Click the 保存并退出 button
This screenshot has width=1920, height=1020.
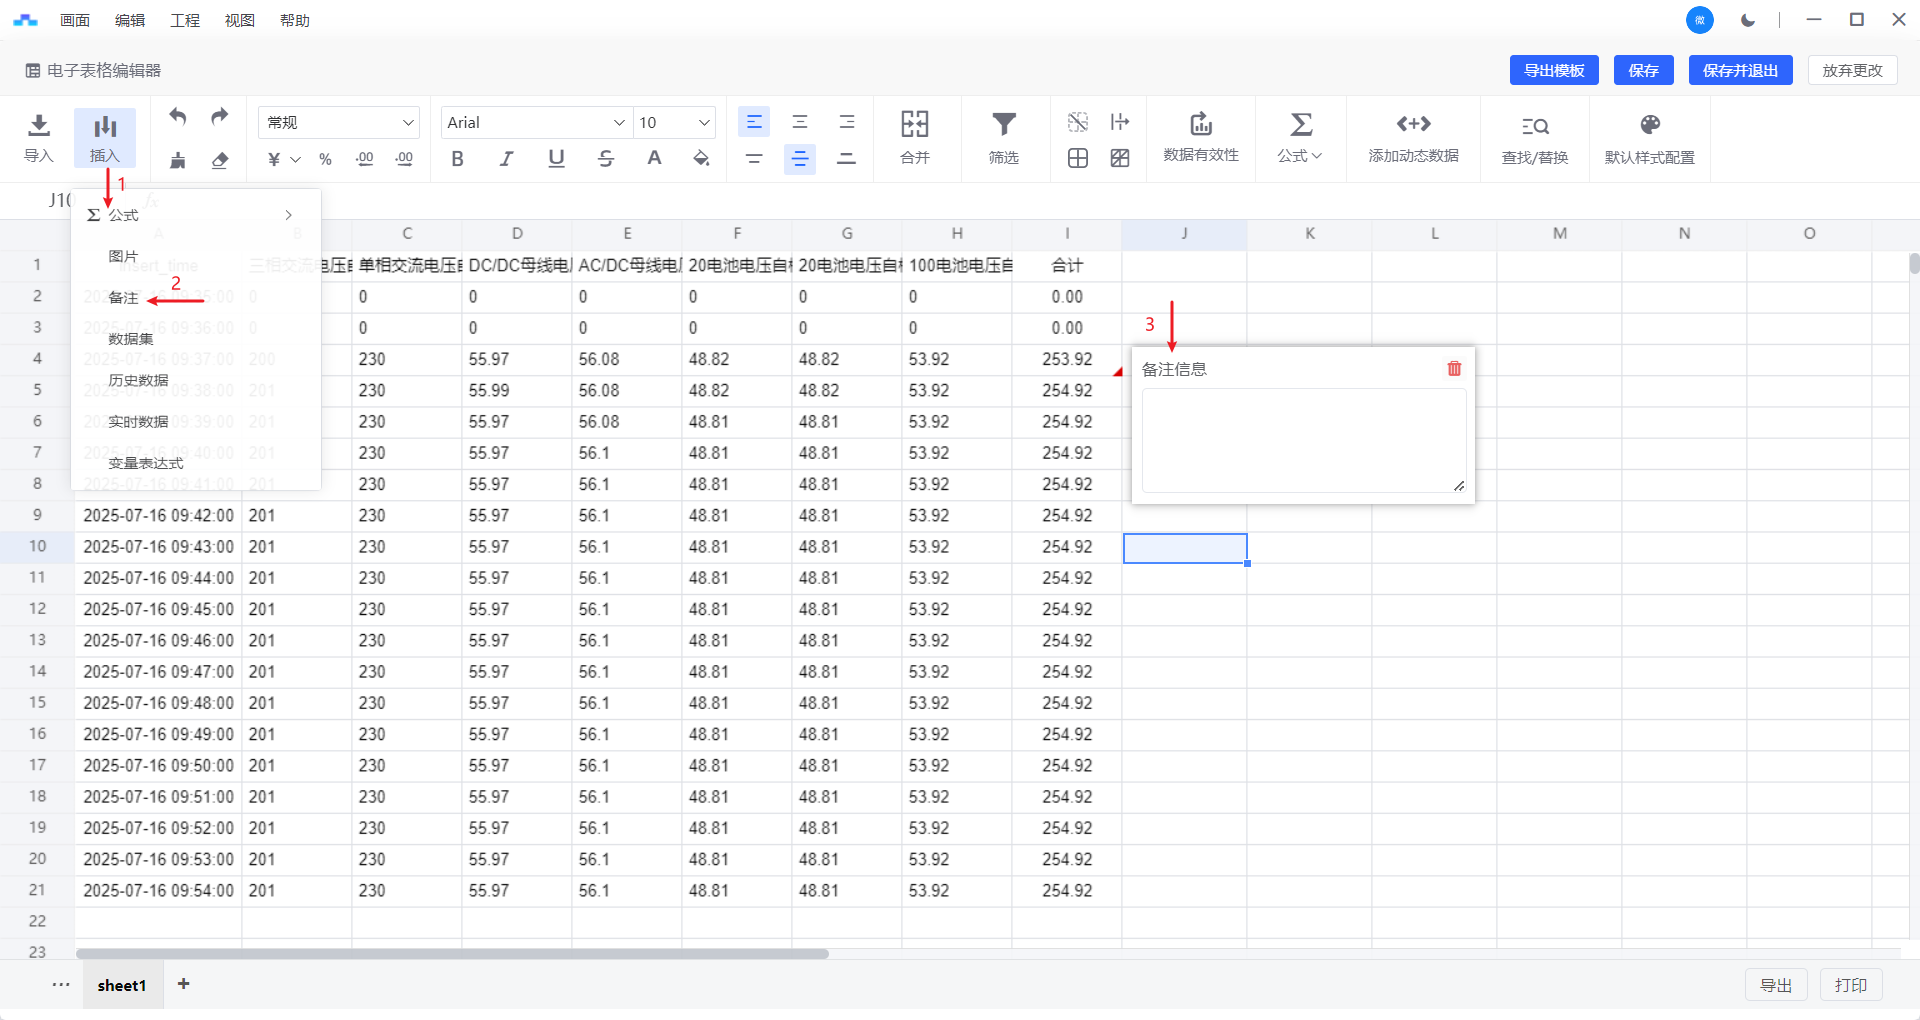pyautogui.click(x=1740, y=70)
